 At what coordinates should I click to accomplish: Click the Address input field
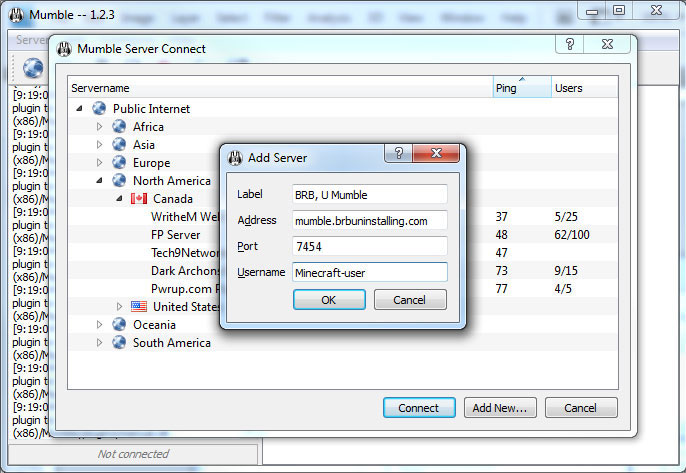tap(370, 220)
